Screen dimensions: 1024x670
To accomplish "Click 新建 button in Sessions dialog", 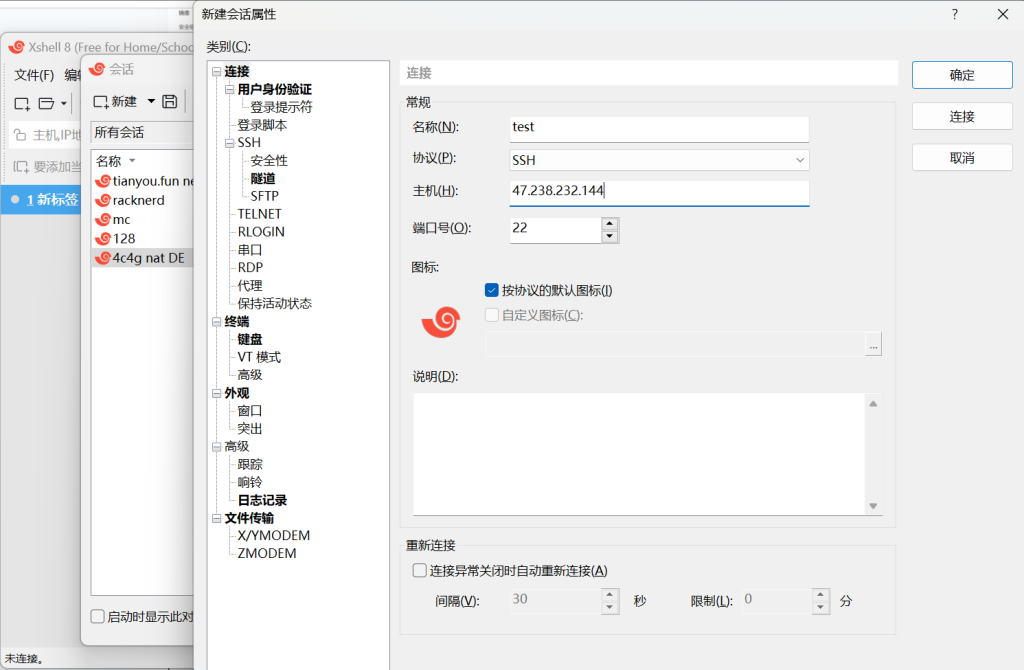I will 116,101.
